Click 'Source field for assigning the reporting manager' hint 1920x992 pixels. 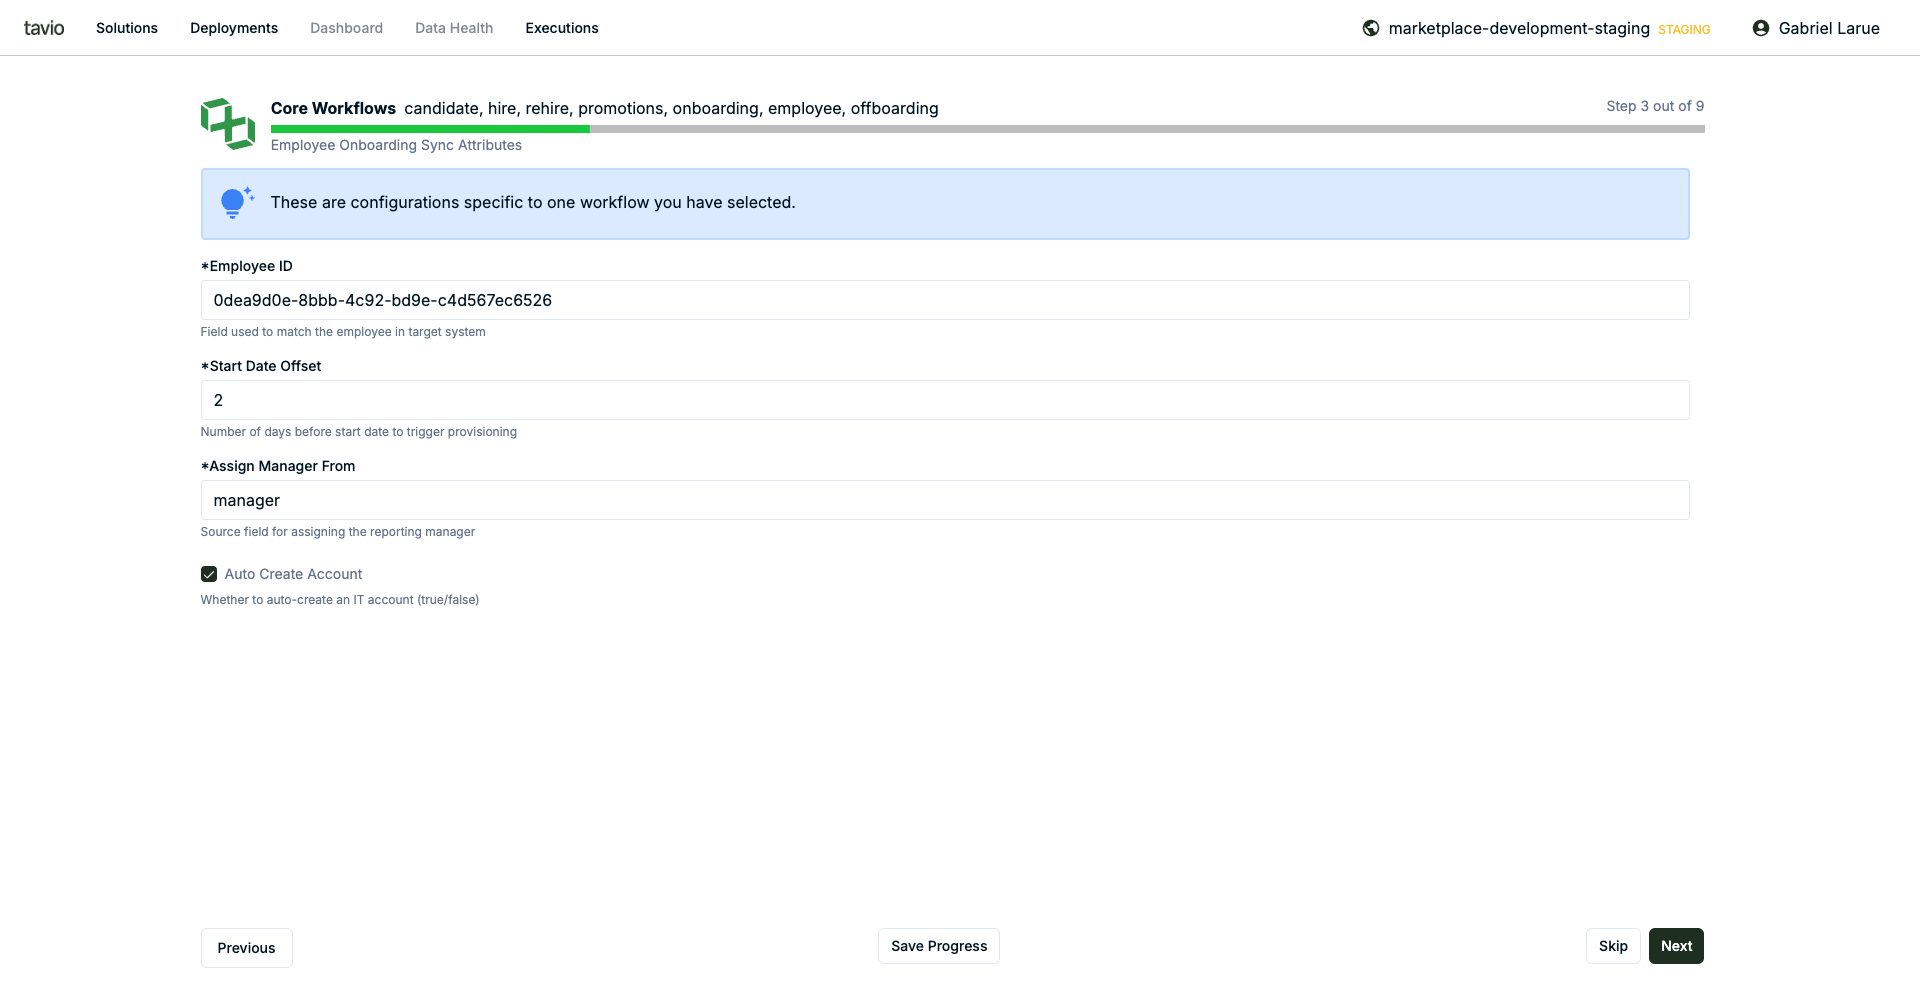click(338, 532)
